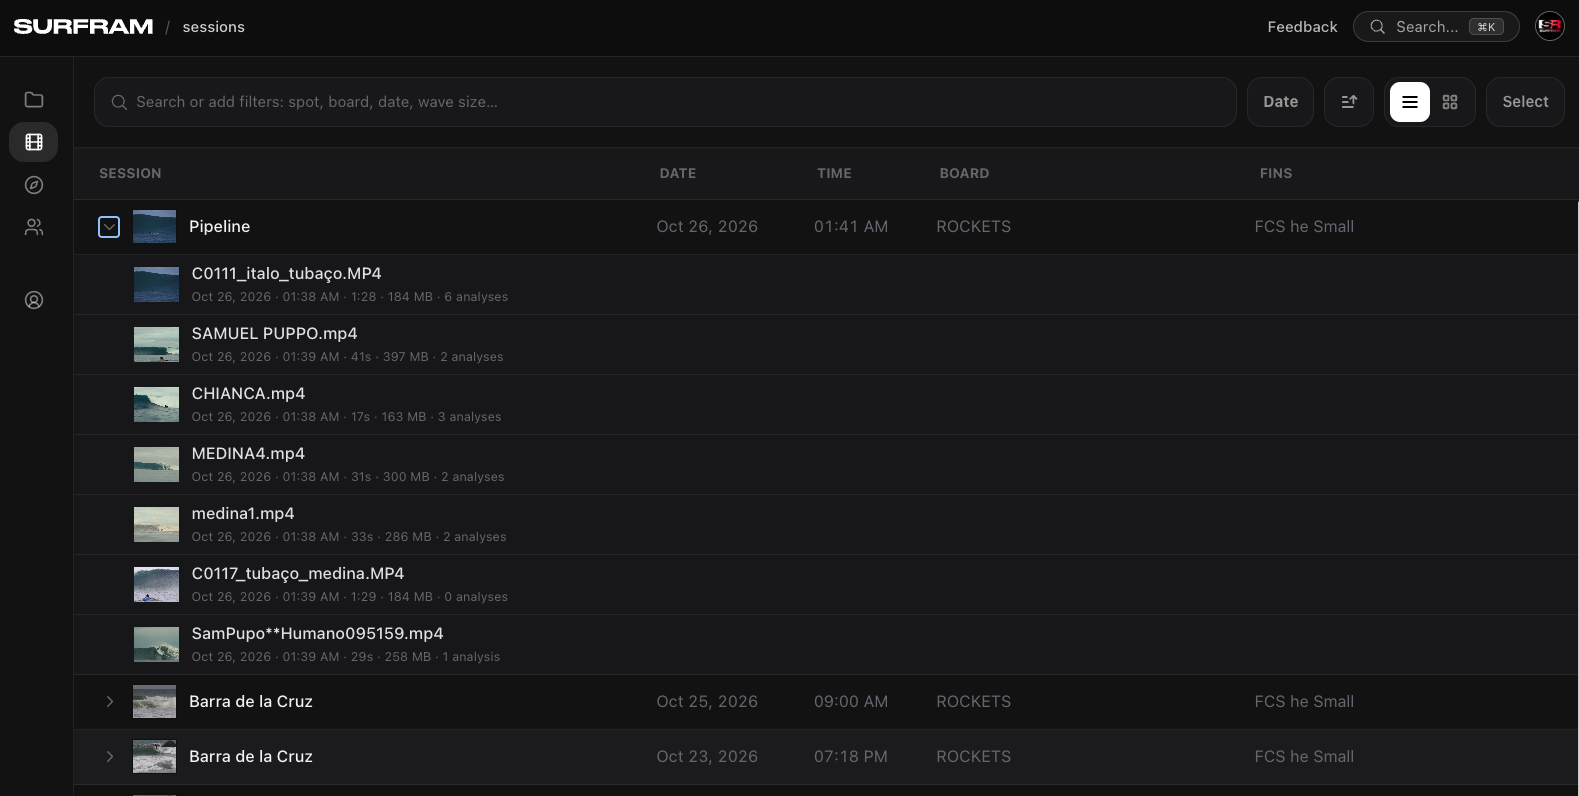Select the C0117_tubaço_medina.MP4 file name
This screenshot has width=1579, height=796.
pyautogui.click(x=298, y=574)
